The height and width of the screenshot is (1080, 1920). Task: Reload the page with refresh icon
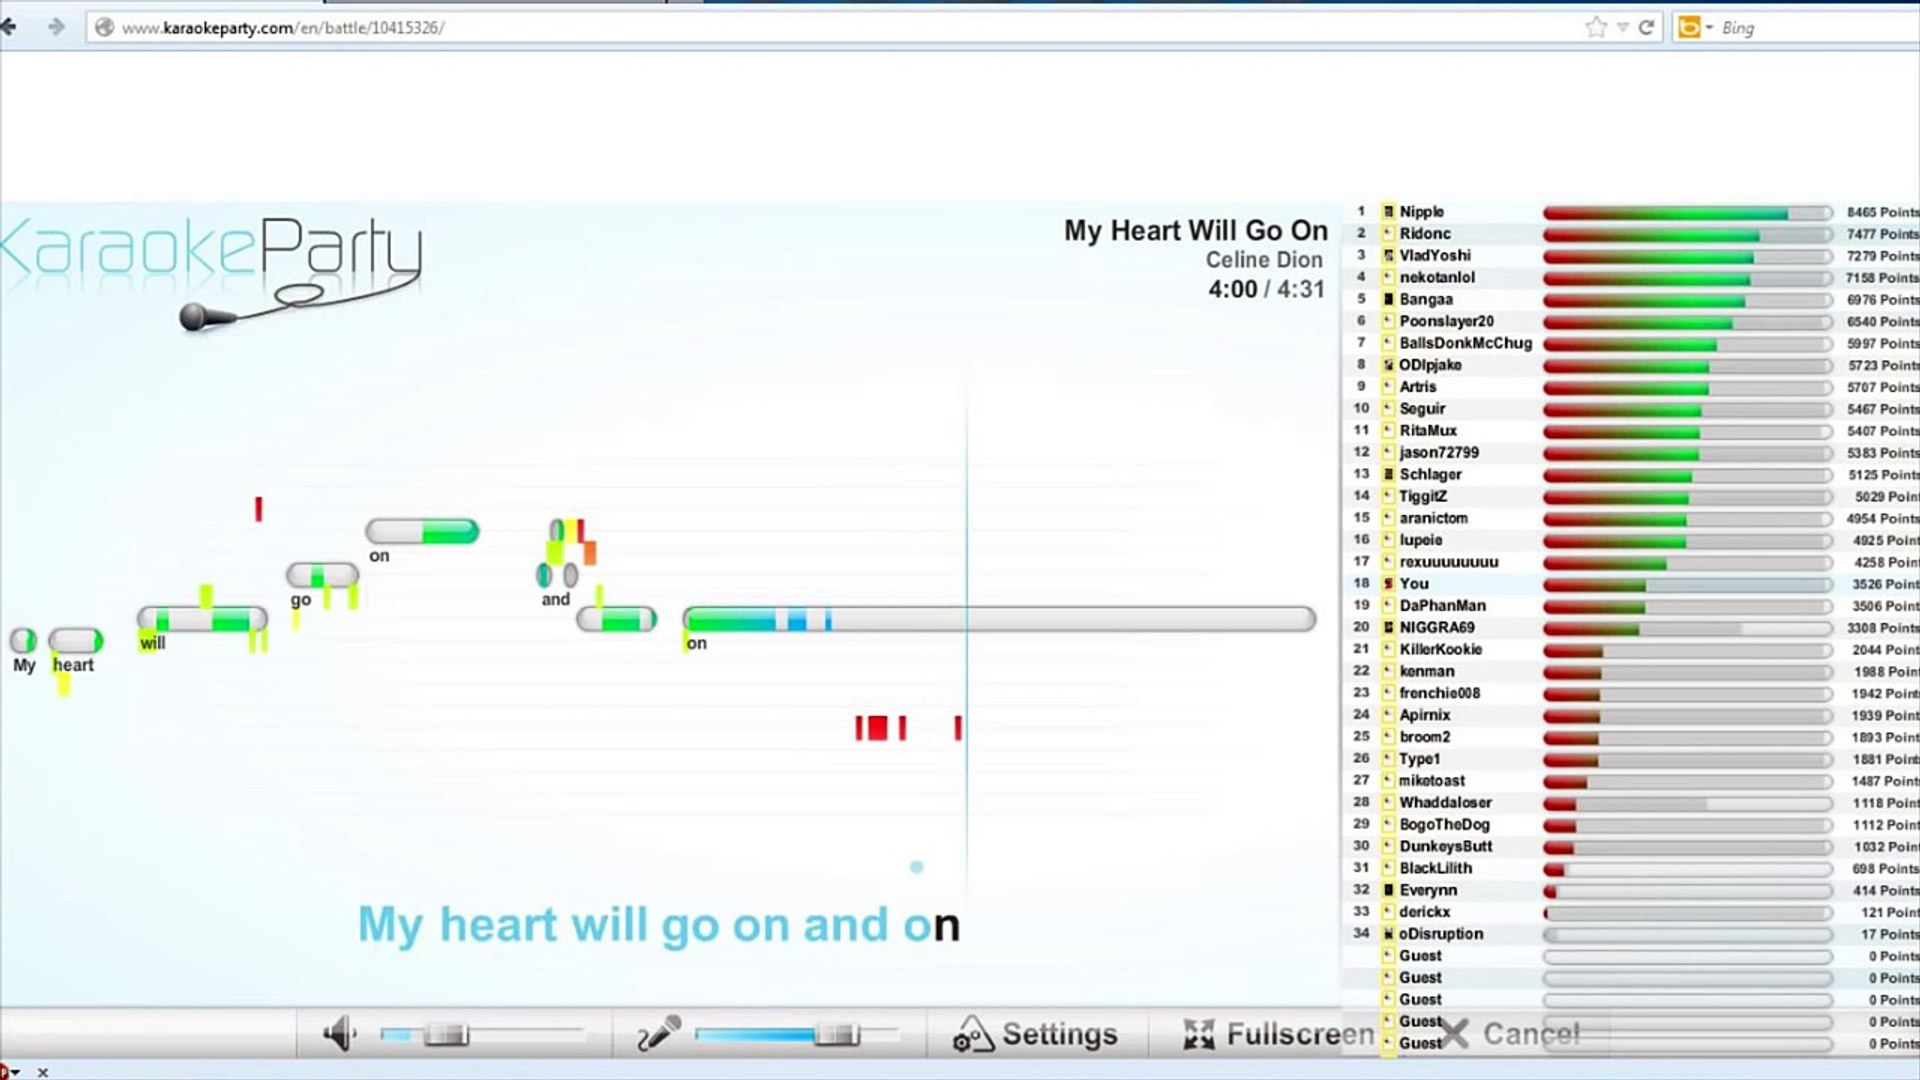[x=1646, y=28]
